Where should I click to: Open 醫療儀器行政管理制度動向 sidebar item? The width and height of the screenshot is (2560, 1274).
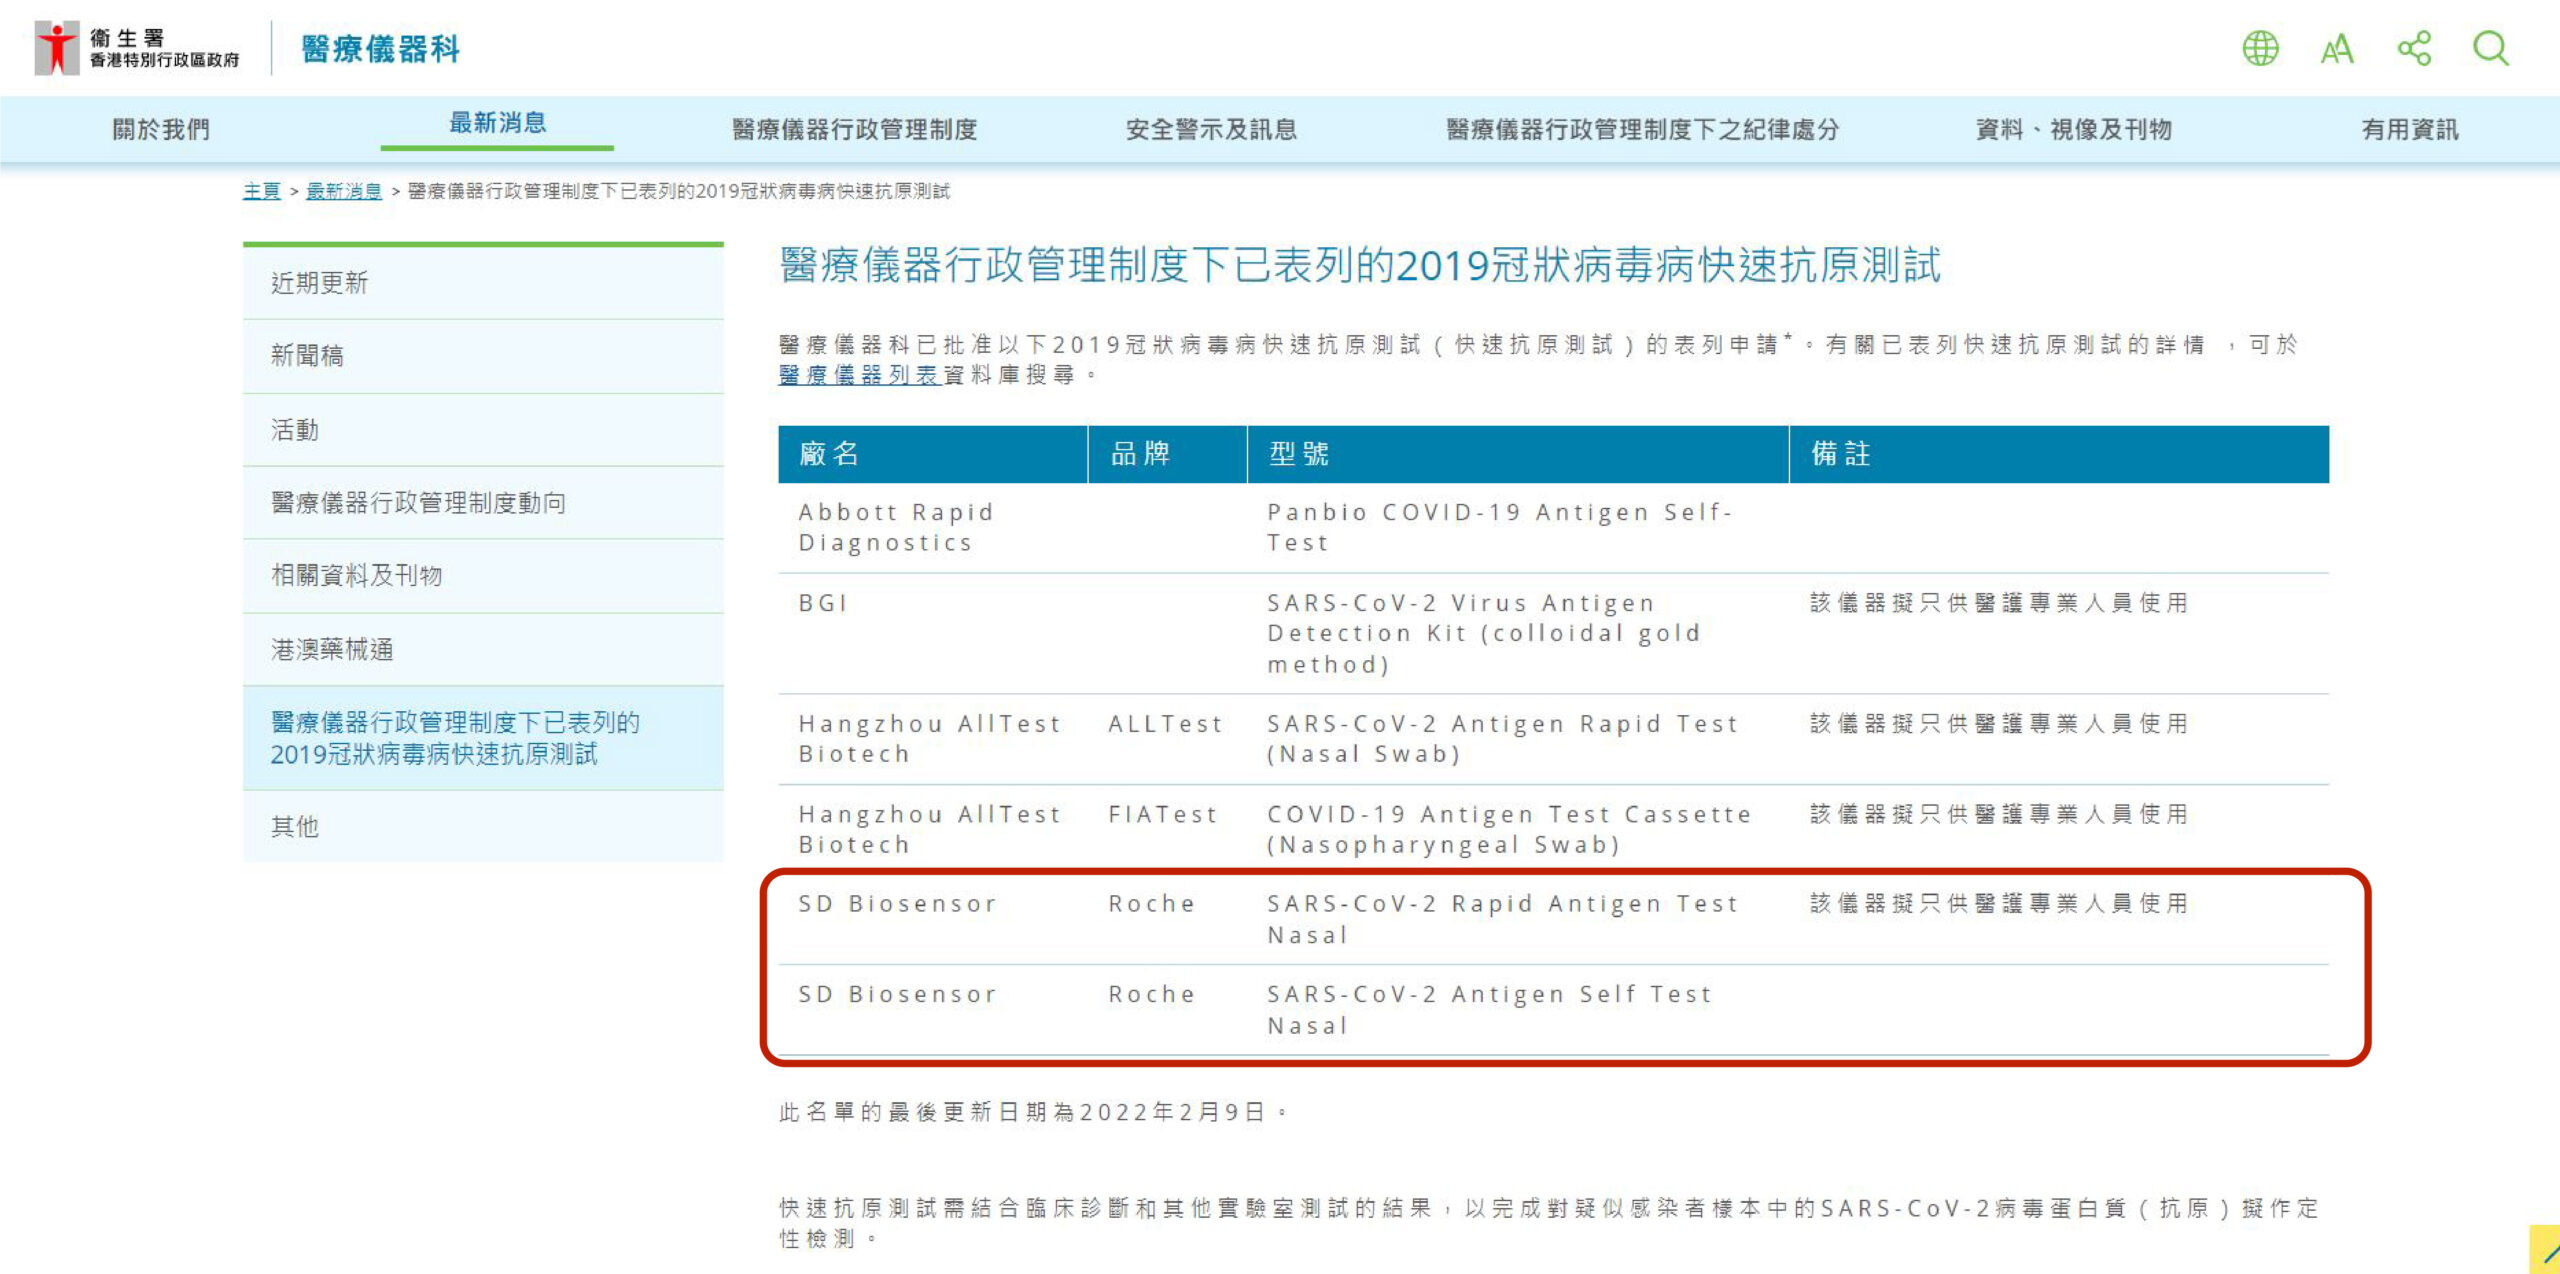pos(483,503)
